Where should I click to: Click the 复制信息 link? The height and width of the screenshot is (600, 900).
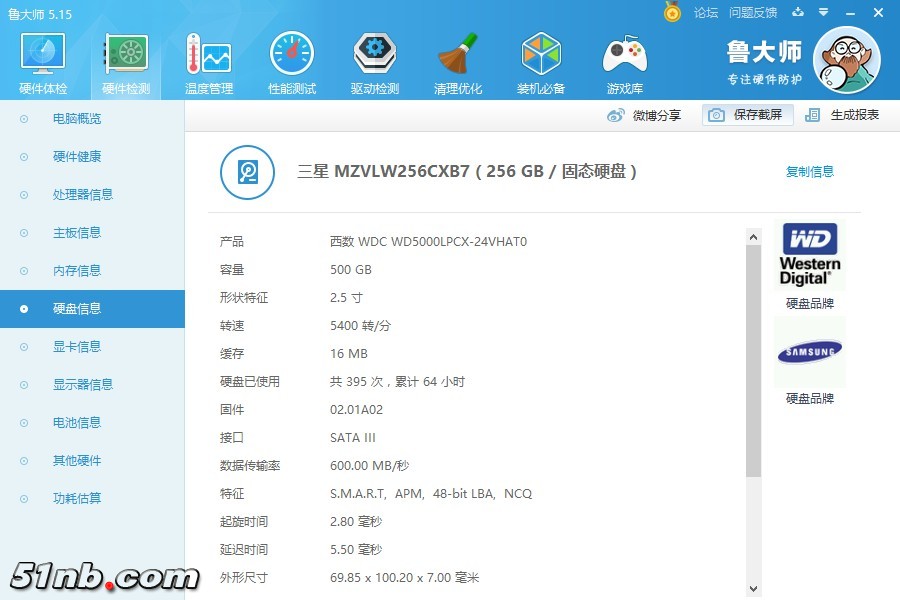810,172
